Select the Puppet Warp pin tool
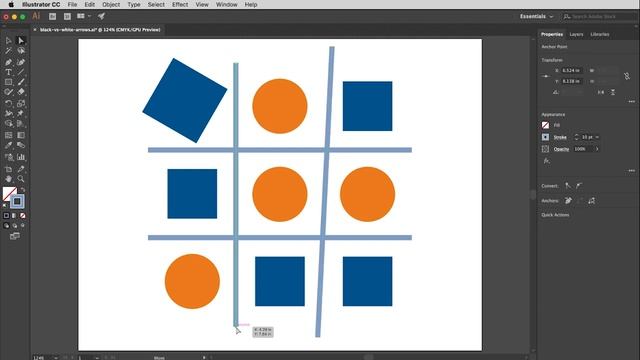 pyautogui.click(x=21, y=113)
